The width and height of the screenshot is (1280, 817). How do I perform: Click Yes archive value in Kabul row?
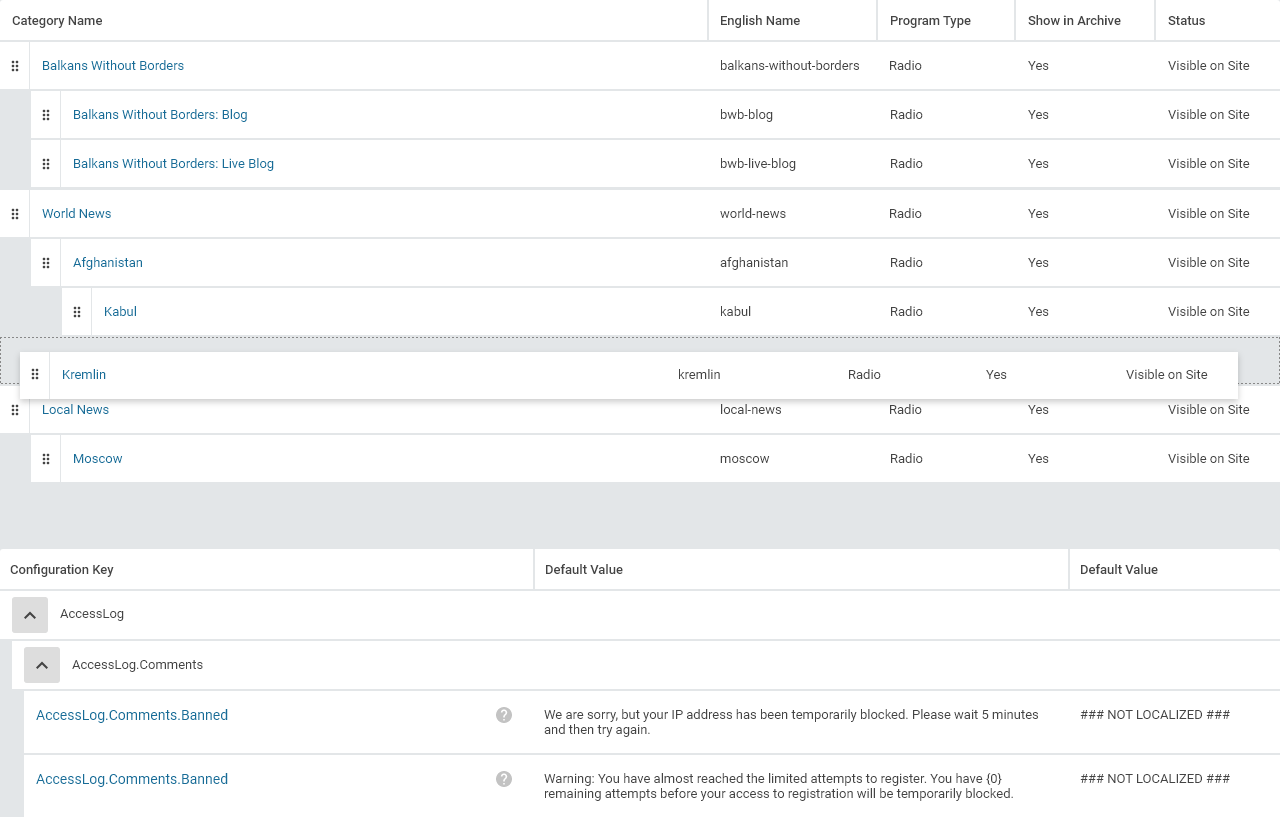click(1038, 312)
